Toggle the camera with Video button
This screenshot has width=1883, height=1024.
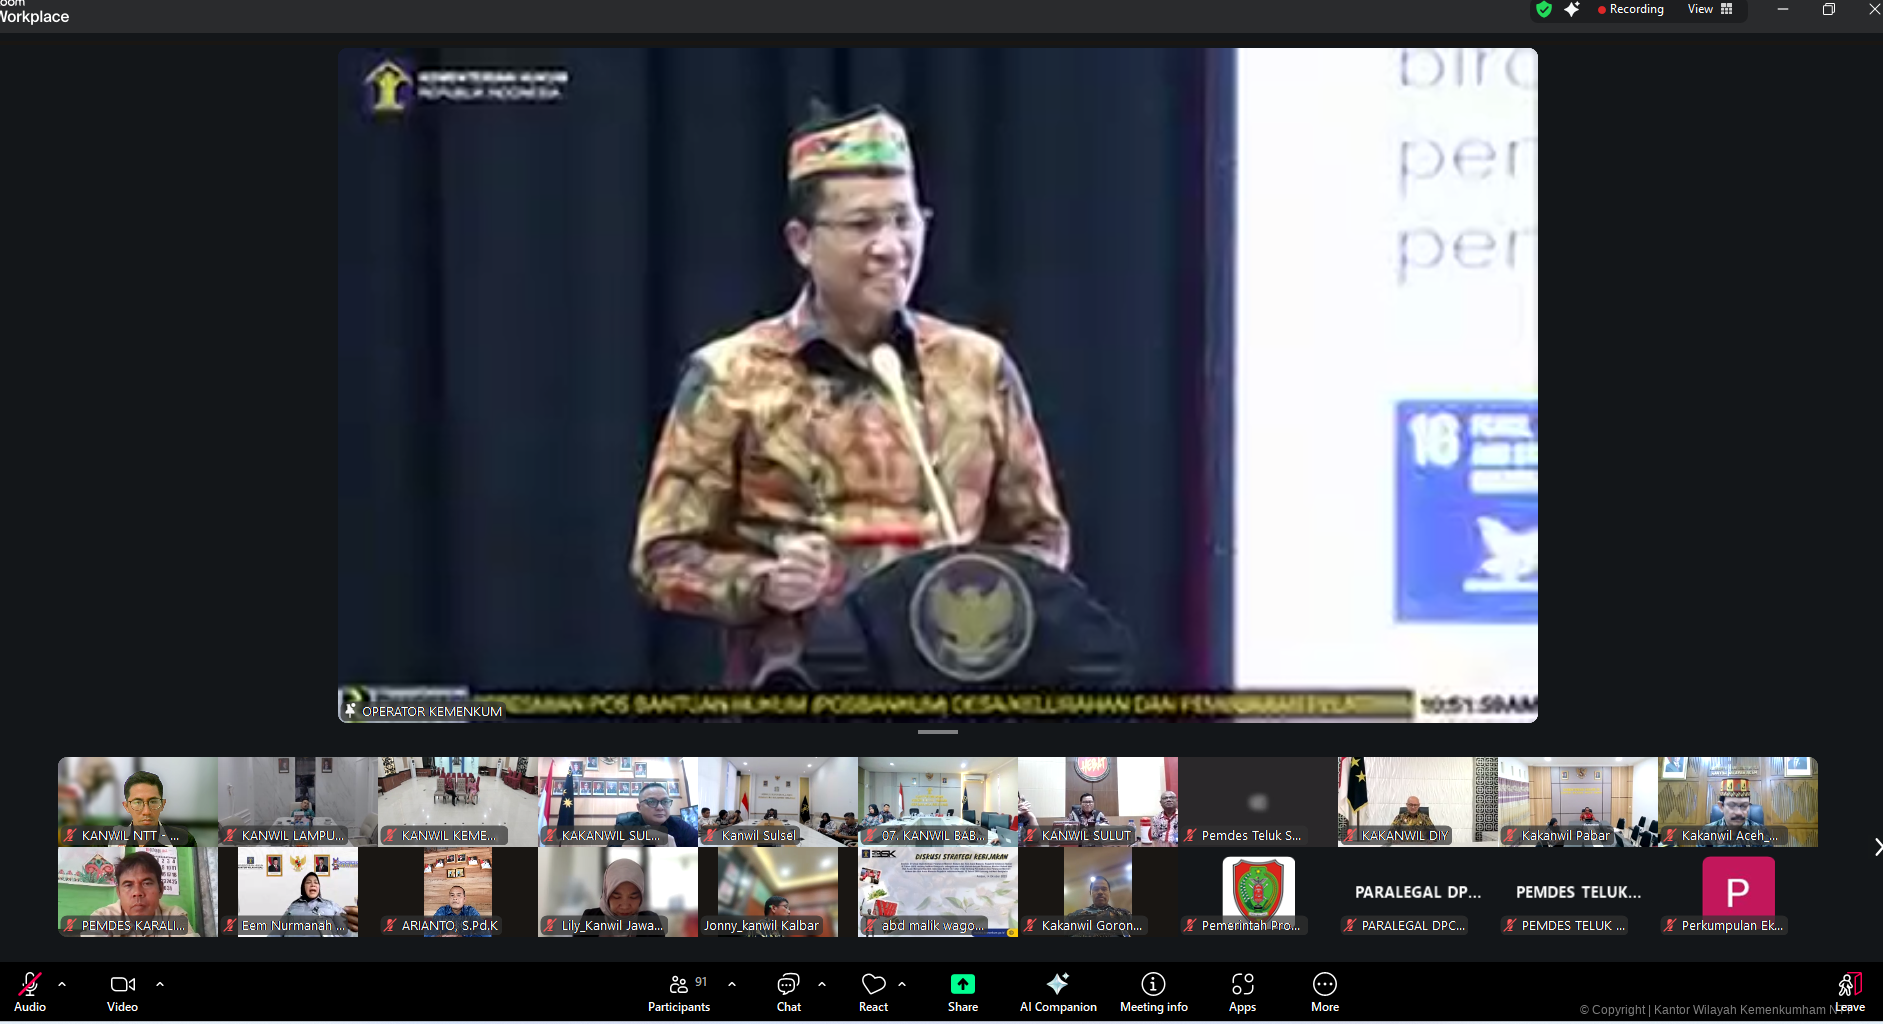click(122, 992)
